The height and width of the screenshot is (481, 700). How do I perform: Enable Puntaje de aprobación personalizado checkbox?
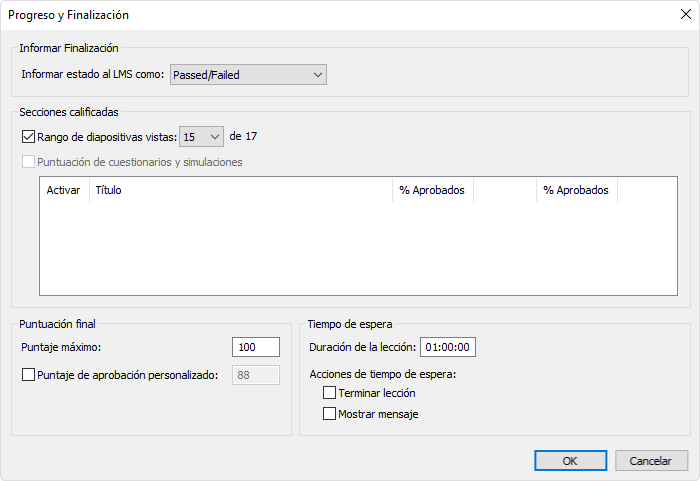coord(28,375)
